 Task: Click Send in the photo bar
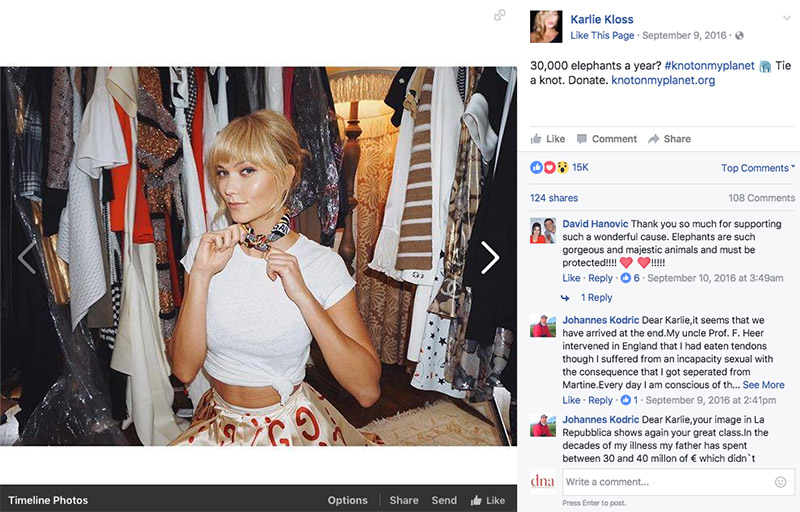click(444, 500)
